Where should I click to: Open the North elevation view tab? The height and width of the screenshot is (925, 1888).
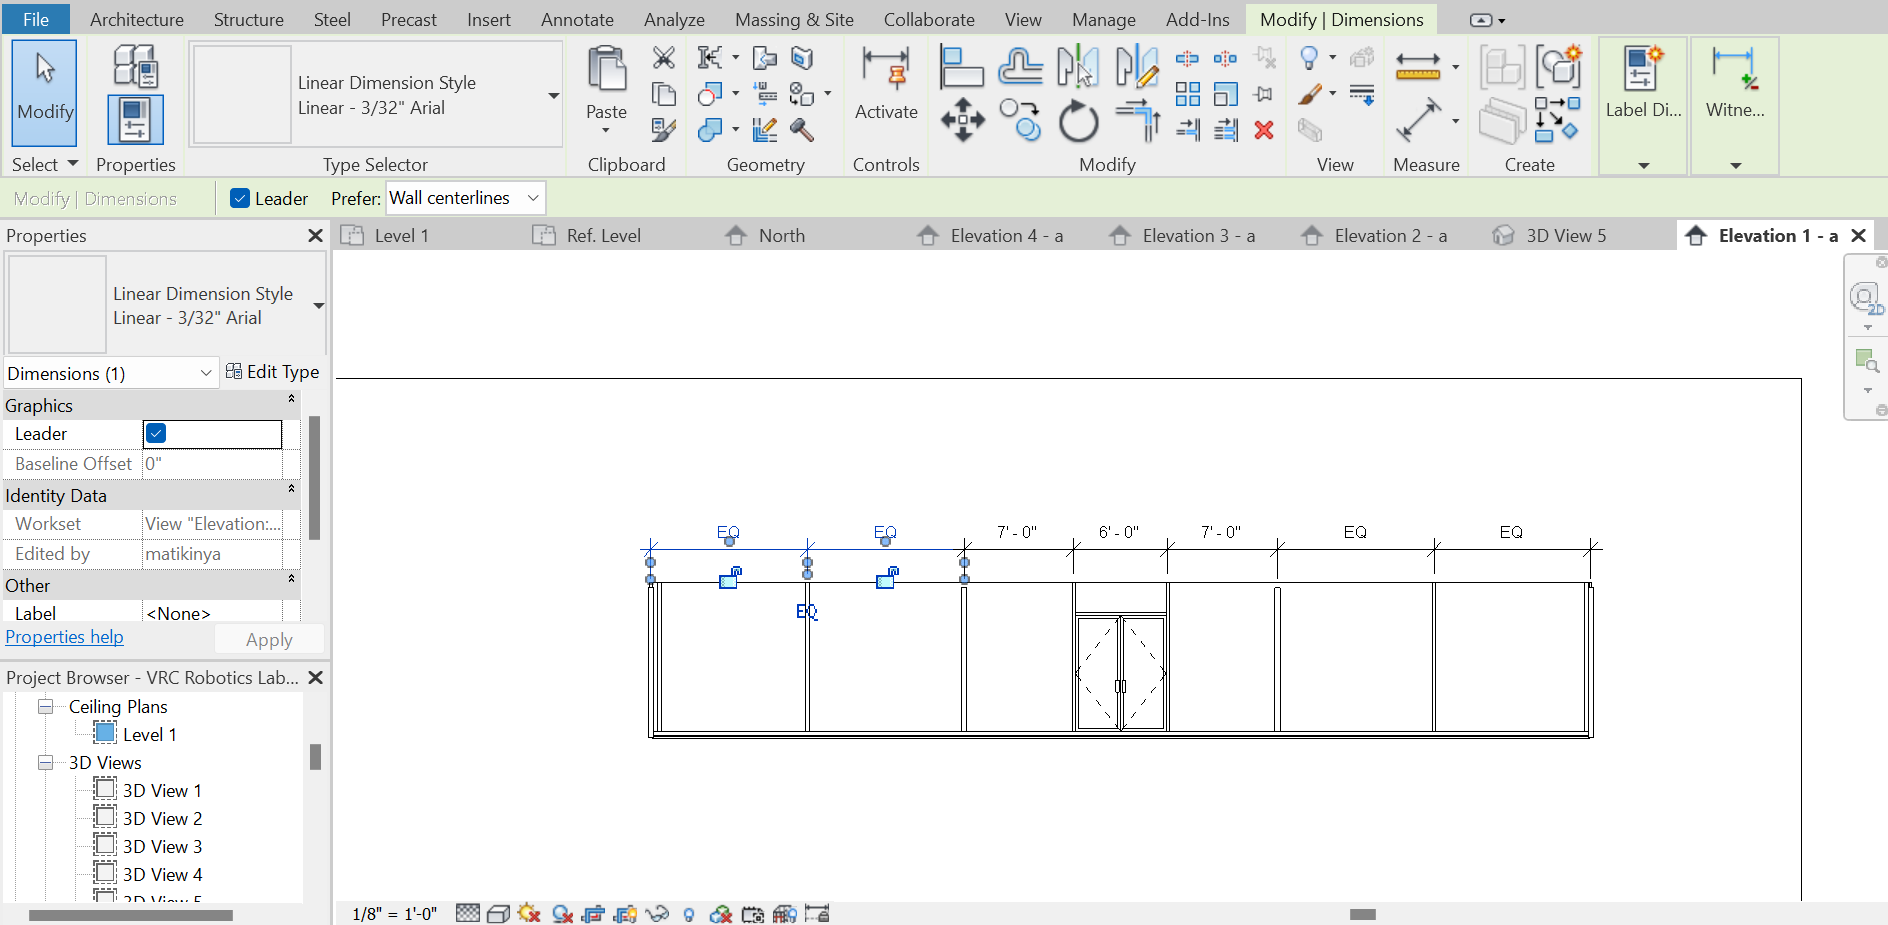(781, 235)
